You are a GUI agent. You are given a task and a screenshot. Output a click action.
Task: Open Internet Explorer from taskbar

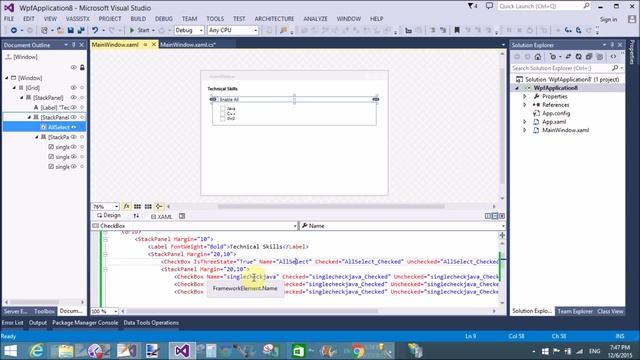pos(37,351)
